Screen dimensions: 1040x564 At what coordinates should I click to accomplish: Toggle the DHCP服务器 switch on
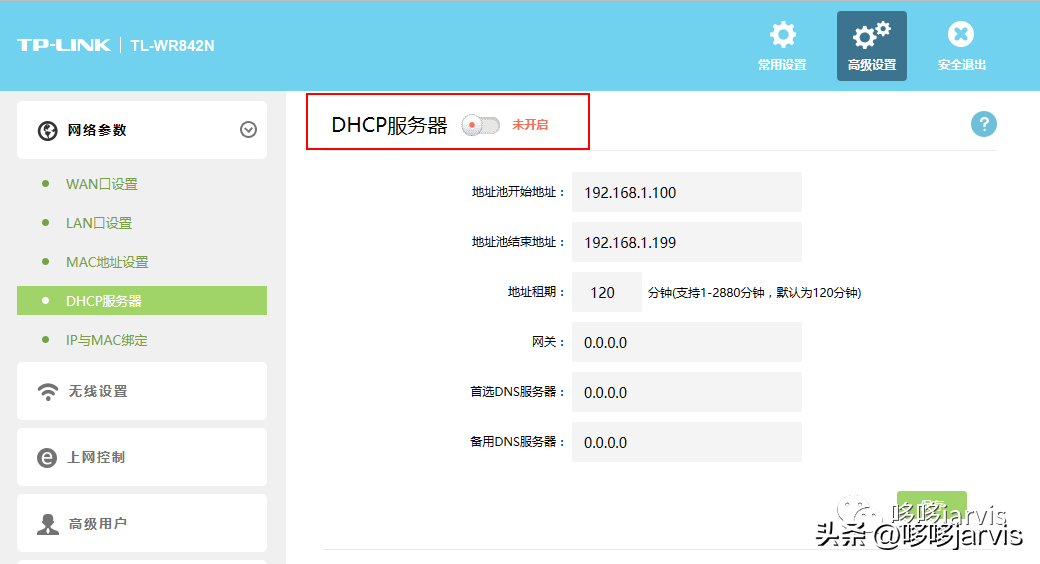[x=481, y=125]
